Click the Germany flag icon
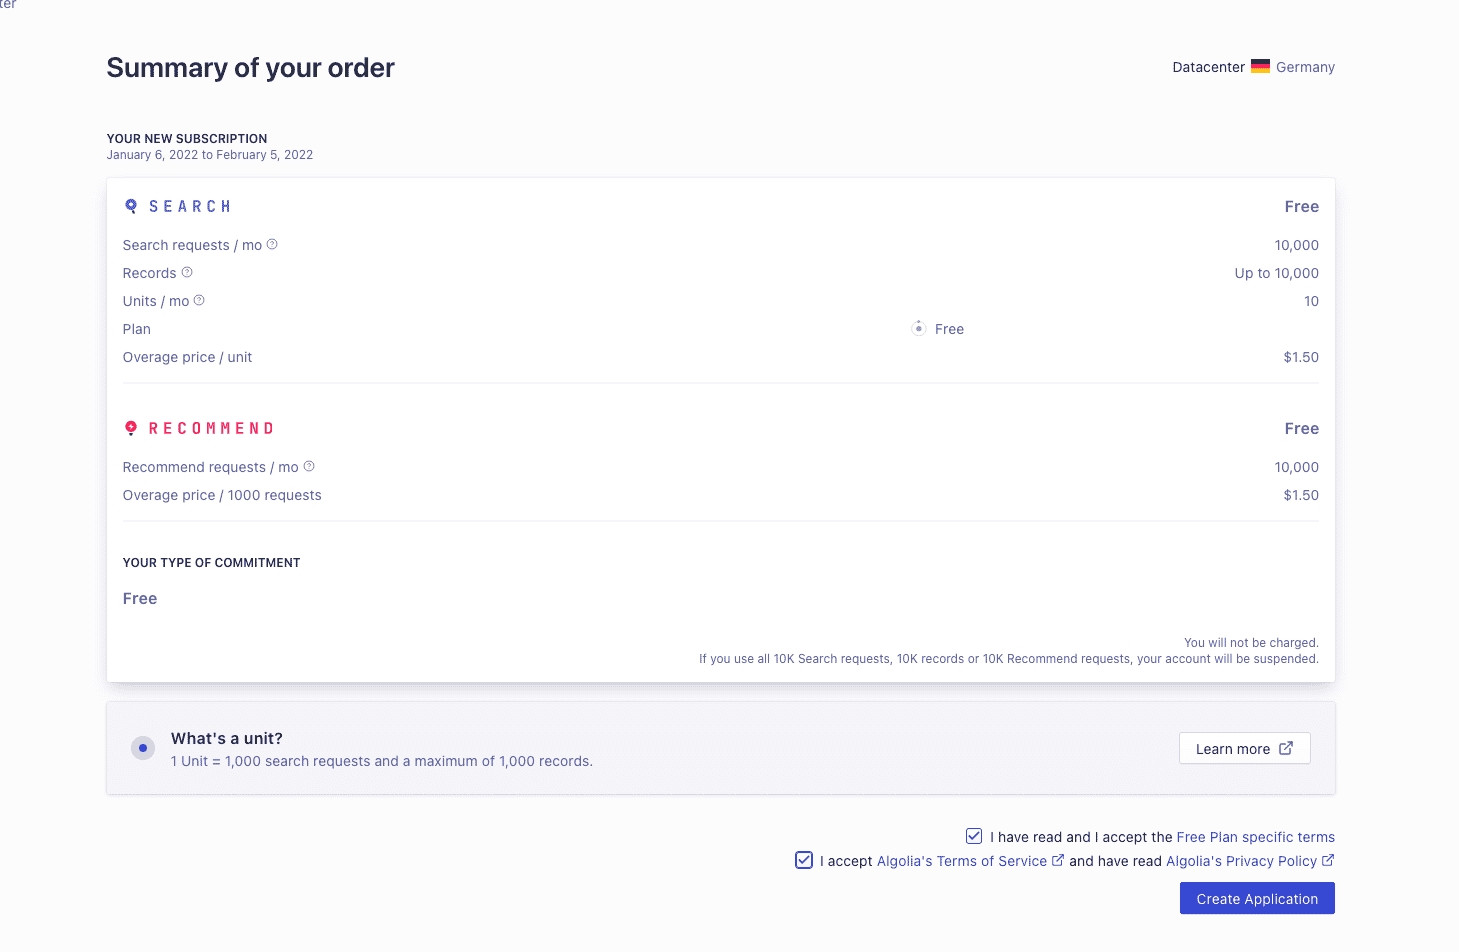1459x952 pixels. tap(1260, 66)
